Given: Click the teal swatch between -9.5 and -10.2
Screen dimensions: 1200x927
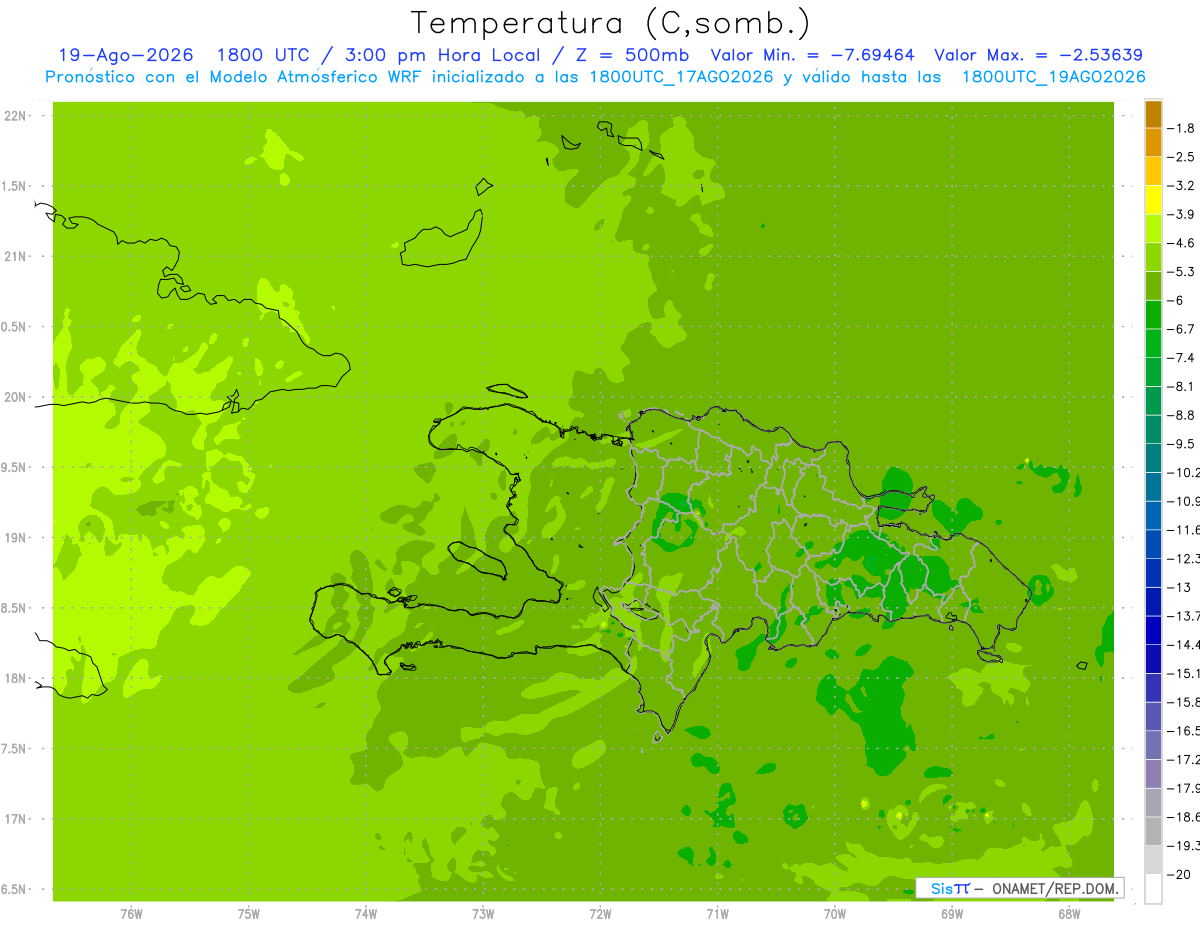Looking at the screenshot, I should point(1153,458).
